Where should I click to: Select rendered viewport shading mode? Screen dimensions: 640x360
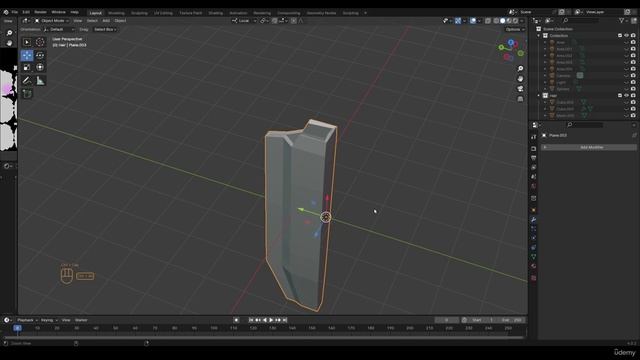tap(515, 20)
